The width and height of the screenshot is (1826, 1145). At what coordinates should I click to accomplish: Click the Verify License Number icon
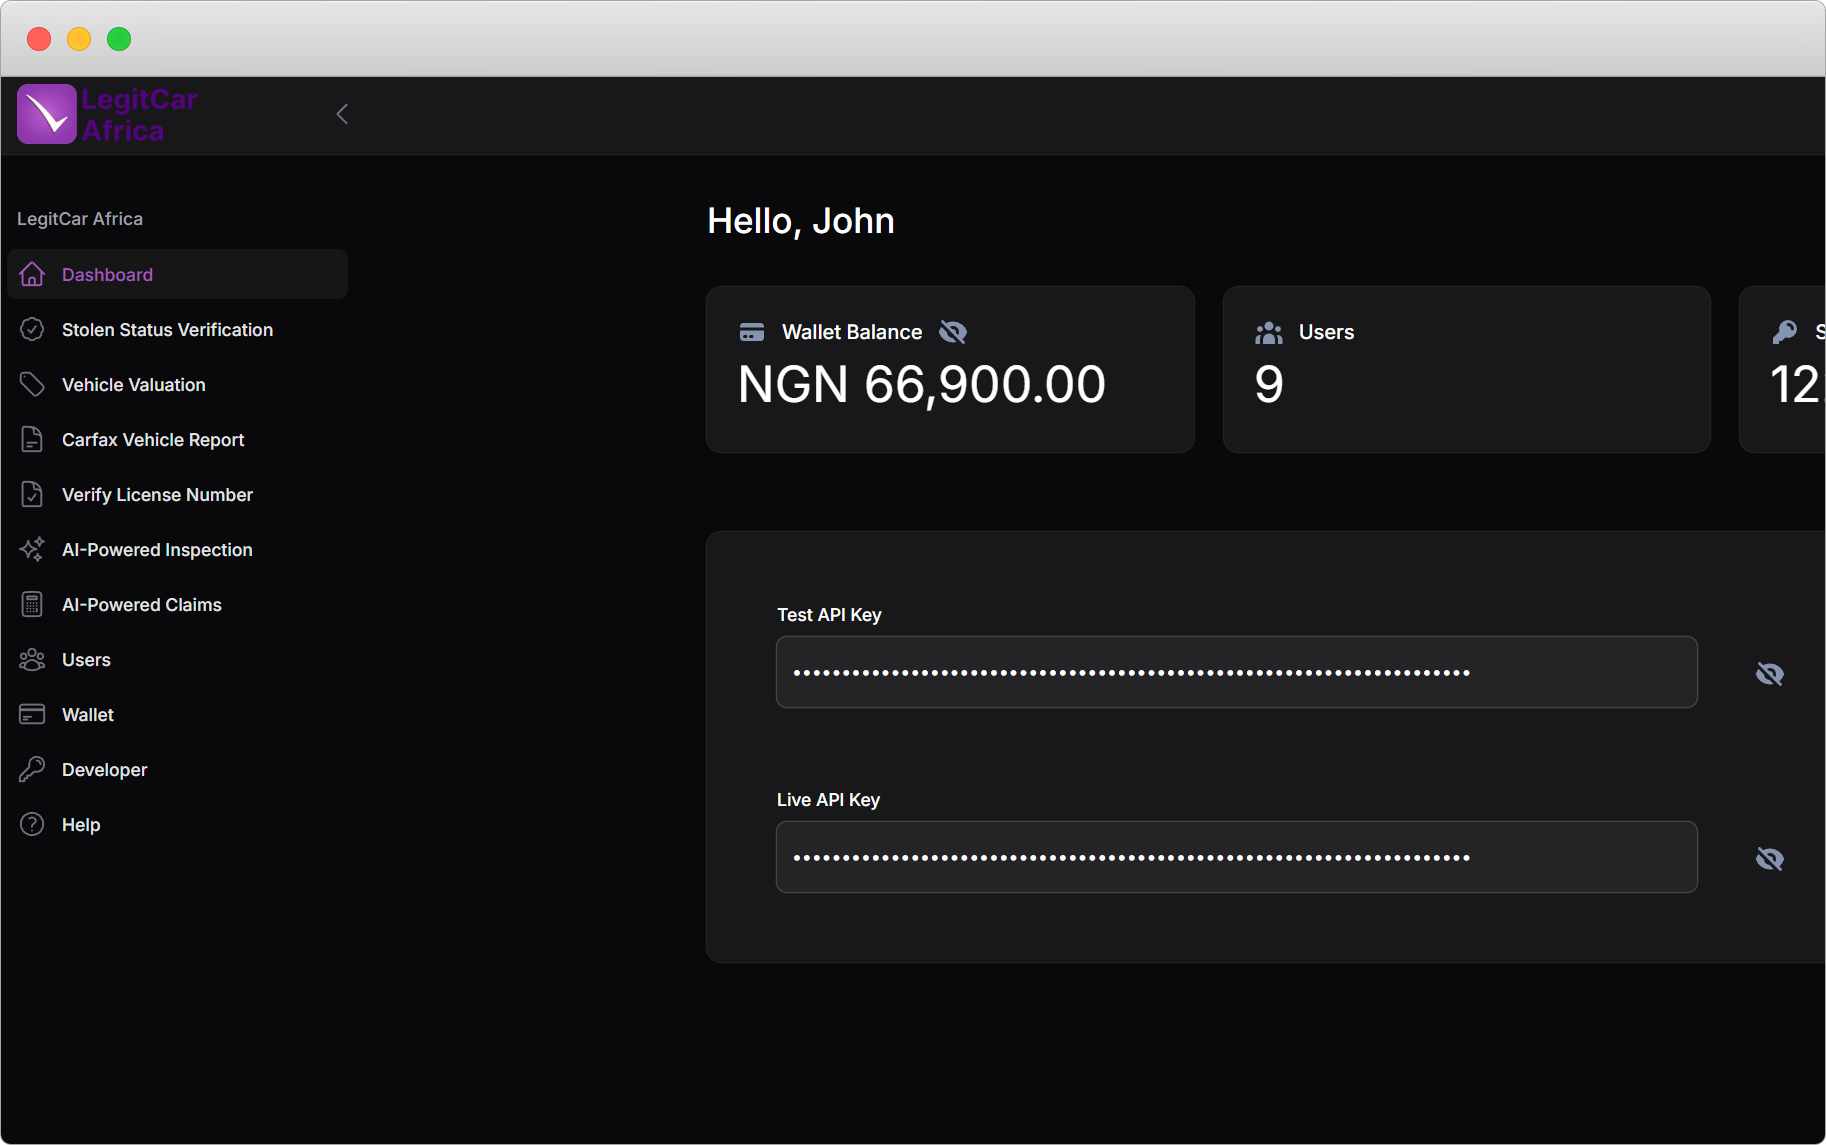(x=32, y=495)
